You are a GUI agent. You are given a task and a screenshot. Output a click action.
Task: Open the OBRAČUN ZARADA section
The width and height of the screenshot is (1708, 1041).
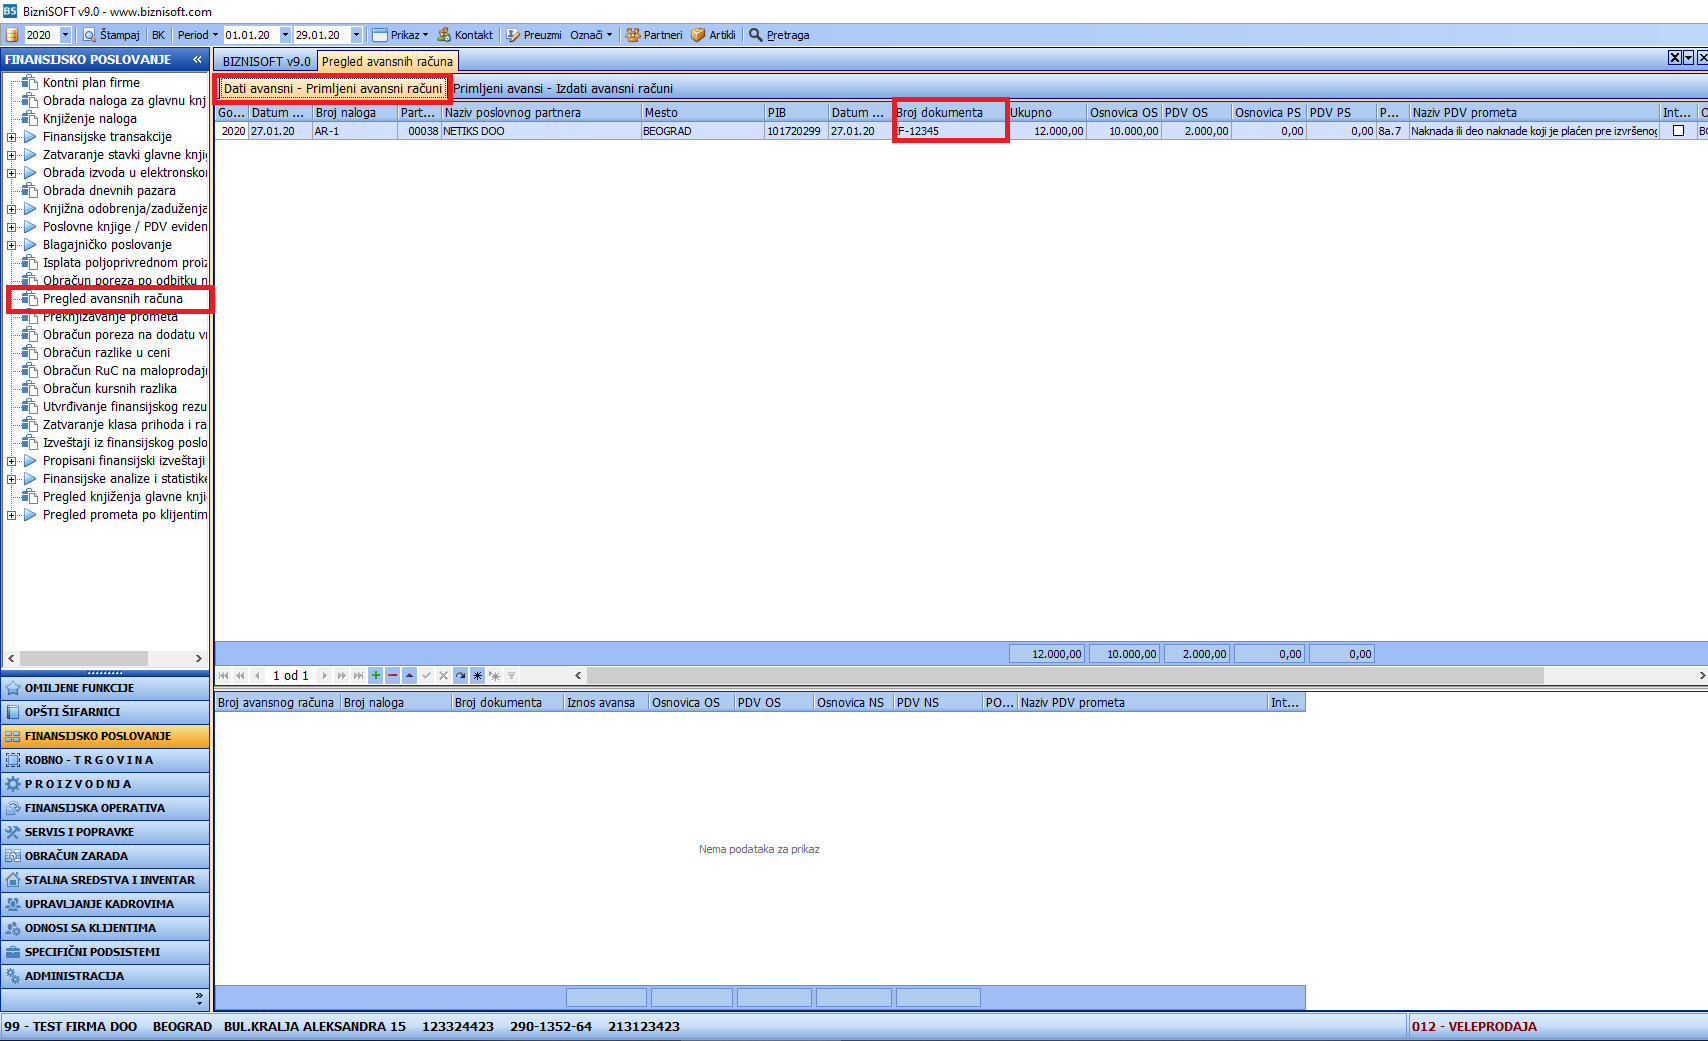(105, 856)
